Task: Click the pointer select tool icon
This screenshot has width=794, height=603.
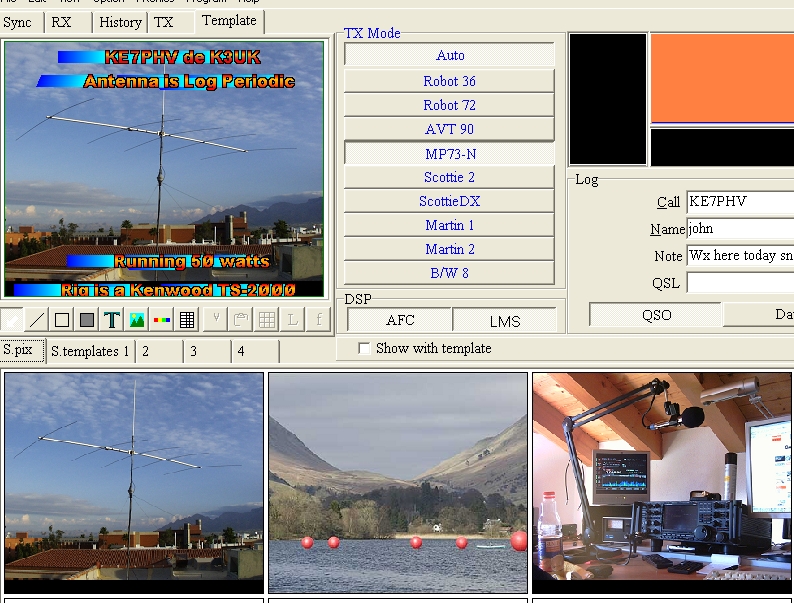Action: click(13, 320)
